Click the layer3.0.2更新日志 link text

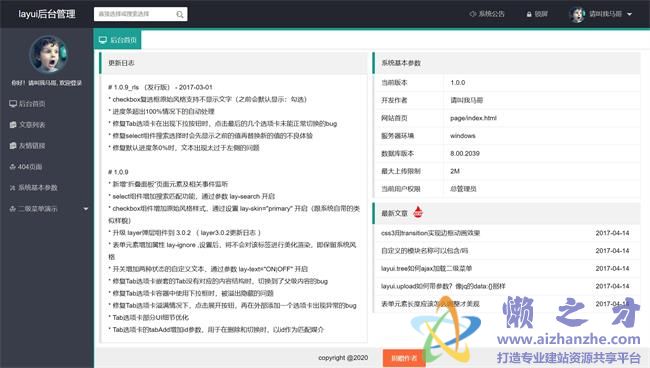[x=228, y=232]
